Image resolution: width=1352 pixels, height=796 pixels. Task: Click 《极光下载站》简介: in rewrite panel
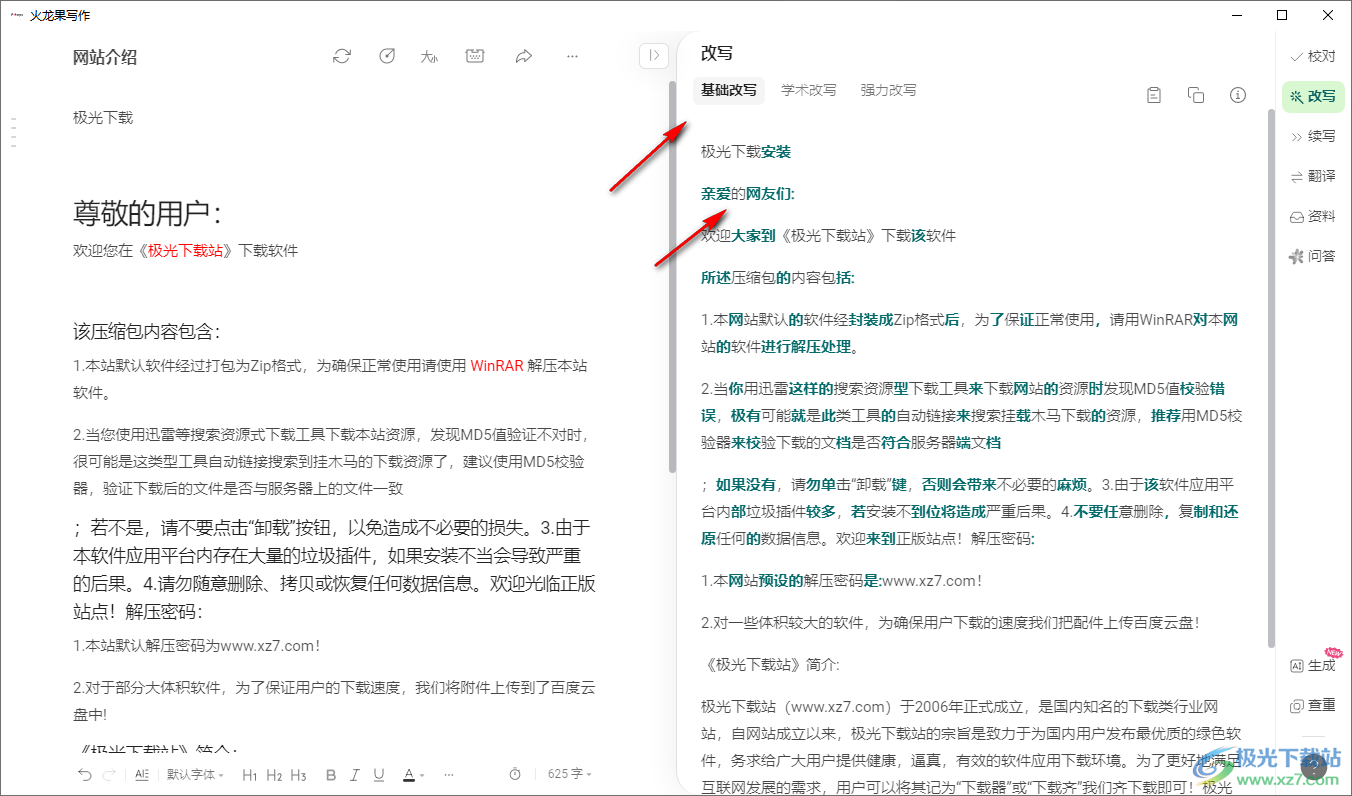click(771, 665)
